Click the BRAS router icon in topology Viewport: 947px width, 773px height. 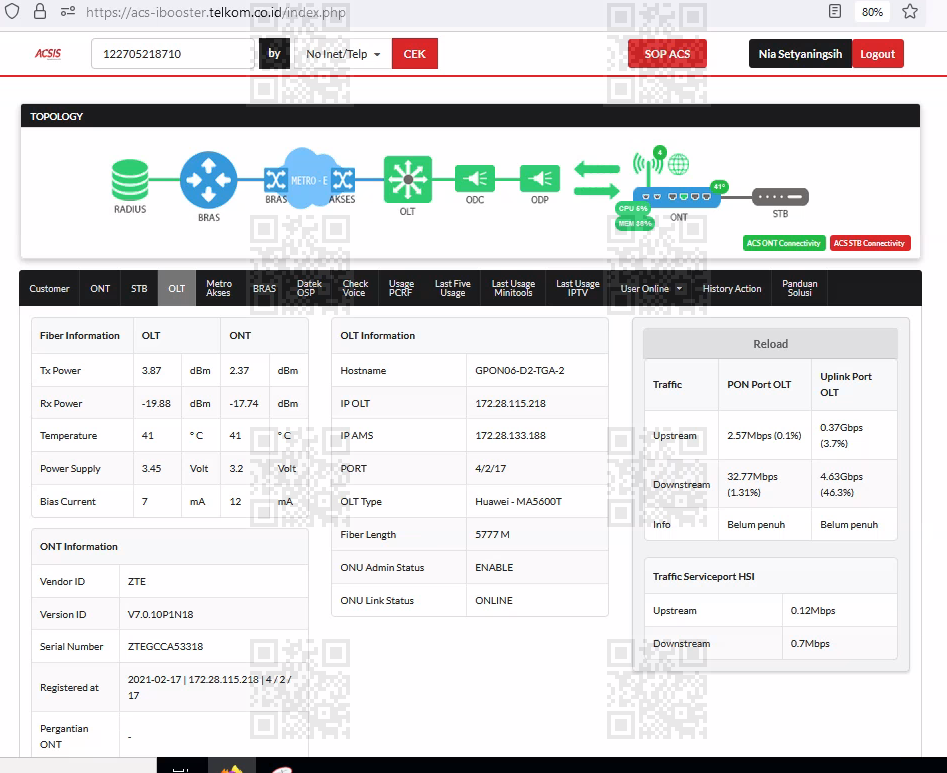coord(208,179)
